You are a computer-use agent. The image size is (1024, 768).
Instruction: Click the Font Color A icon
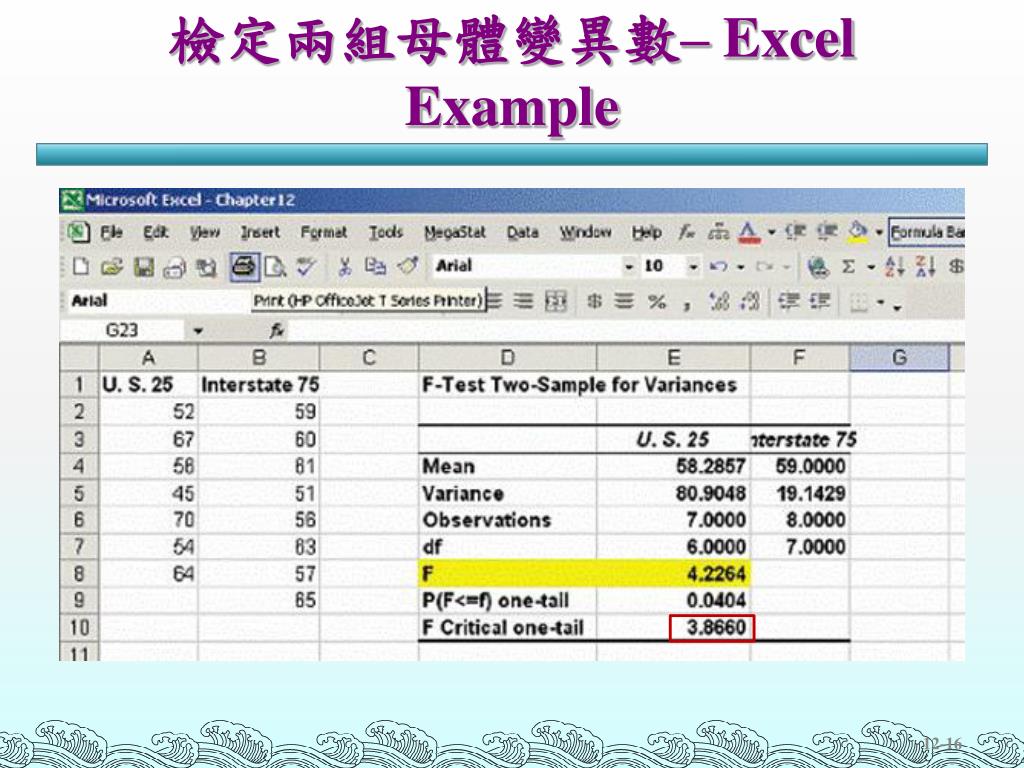(749, 232)
